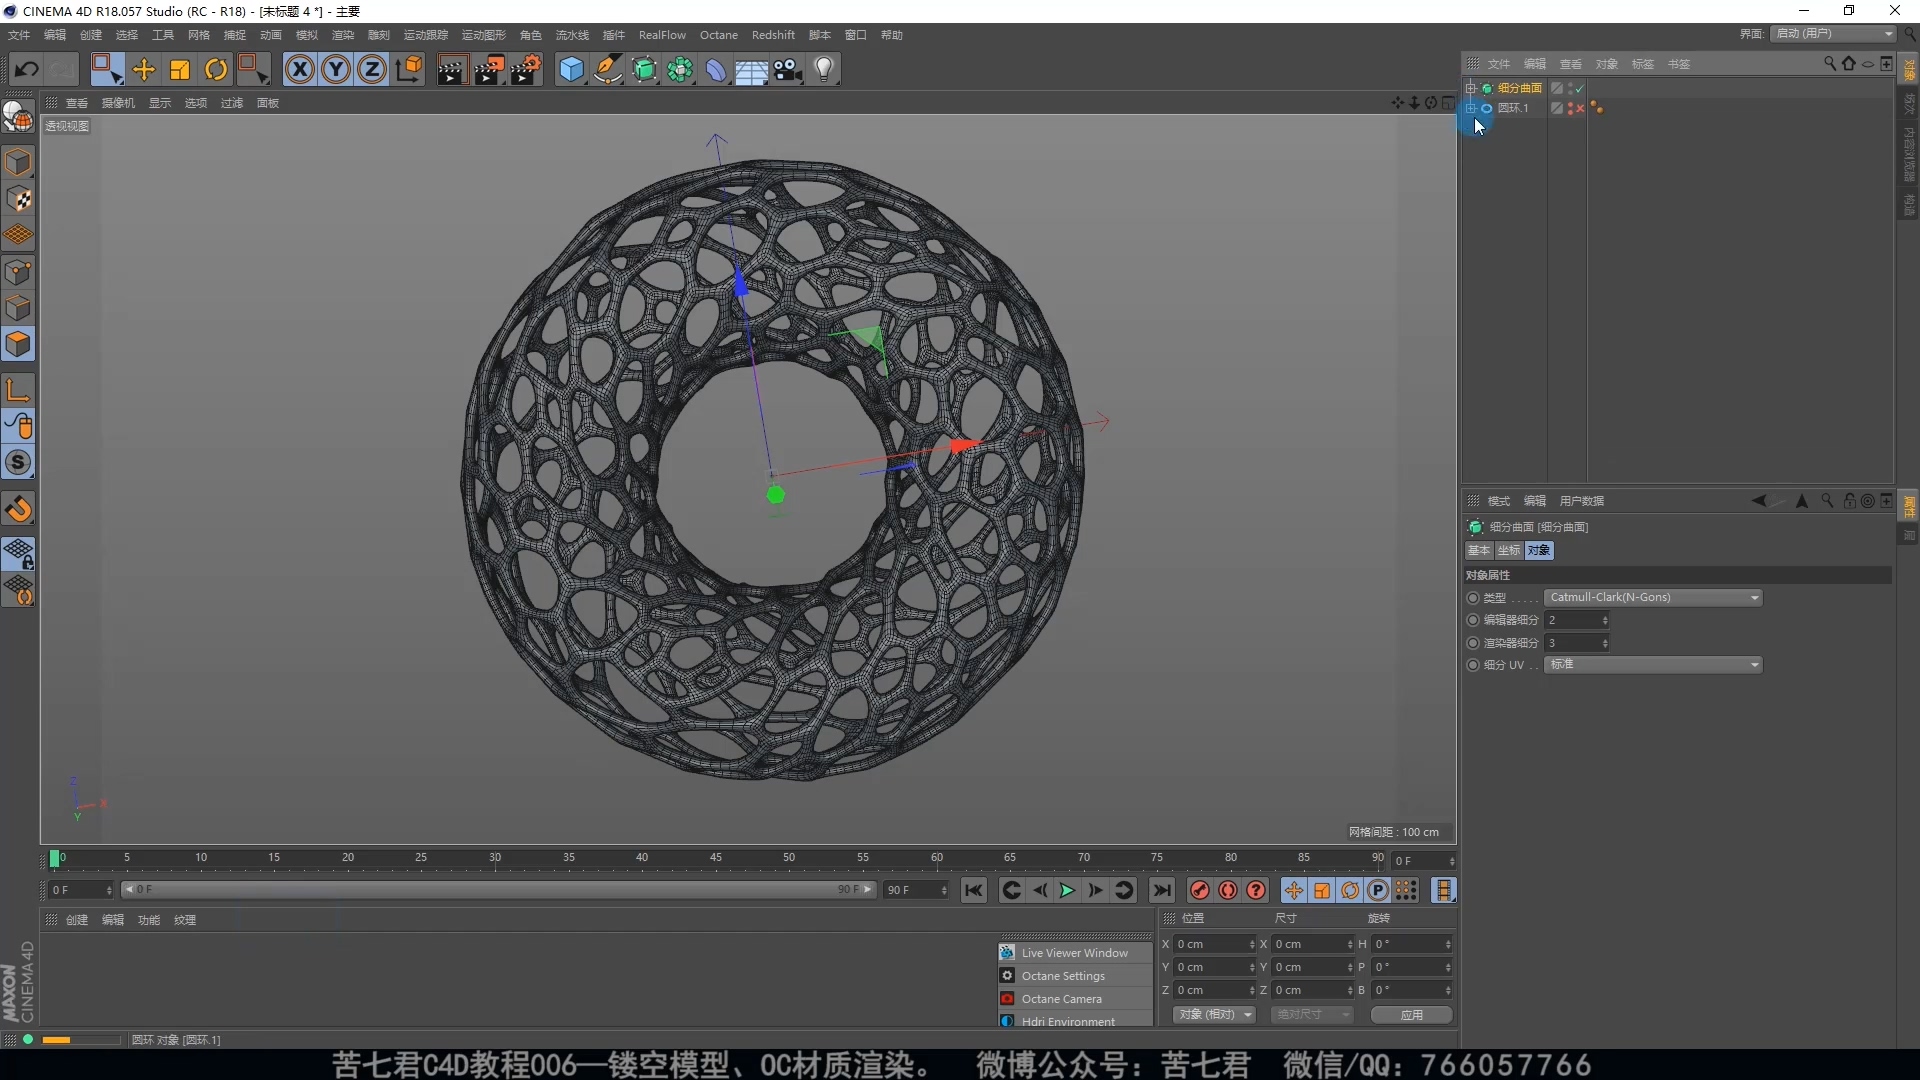
Task: Toggle Parameter keyframe recording P button
Action: [x=1378, y=890]
